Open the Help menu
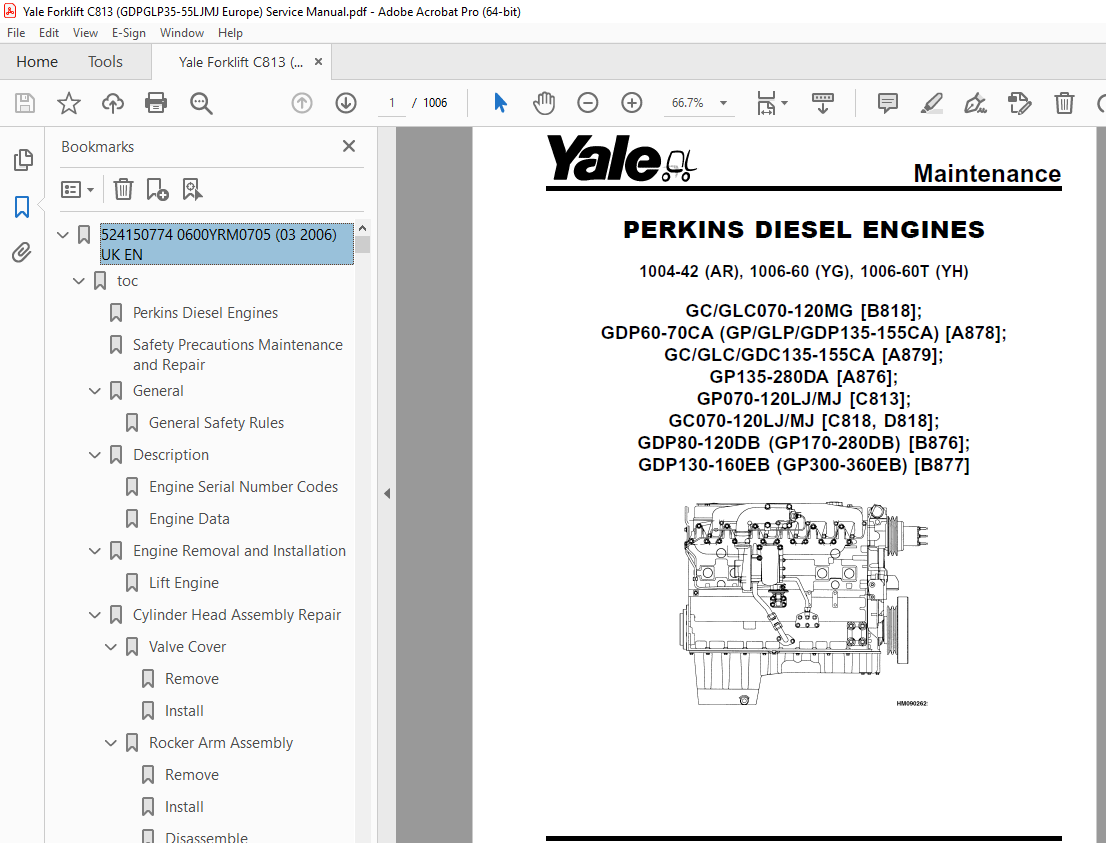 [x=230, y=32]
